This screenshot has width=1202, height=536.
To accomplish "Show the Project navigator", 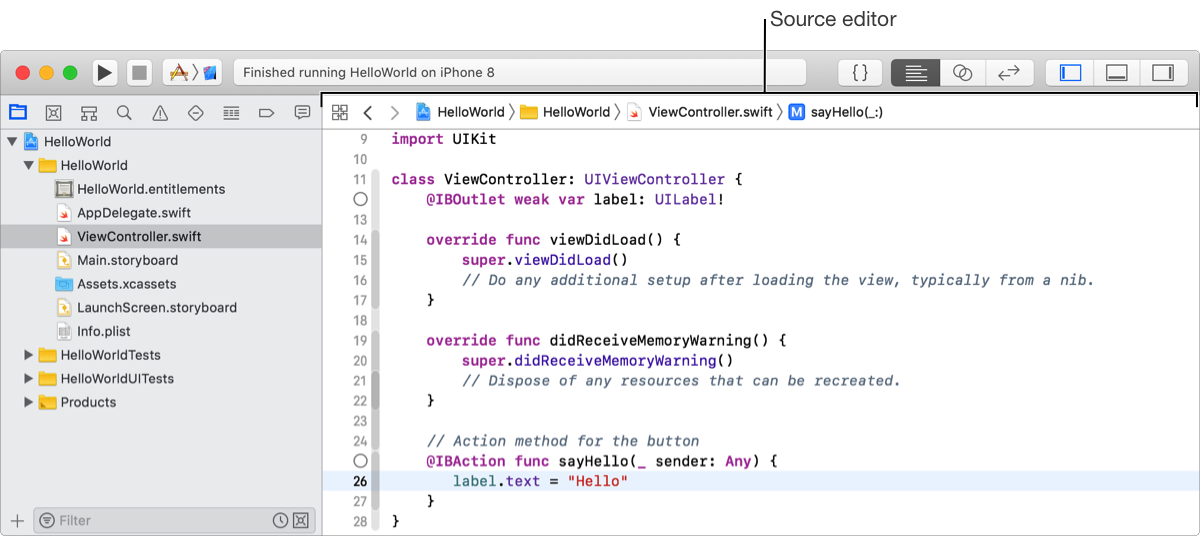I will (x=18, y=113).
